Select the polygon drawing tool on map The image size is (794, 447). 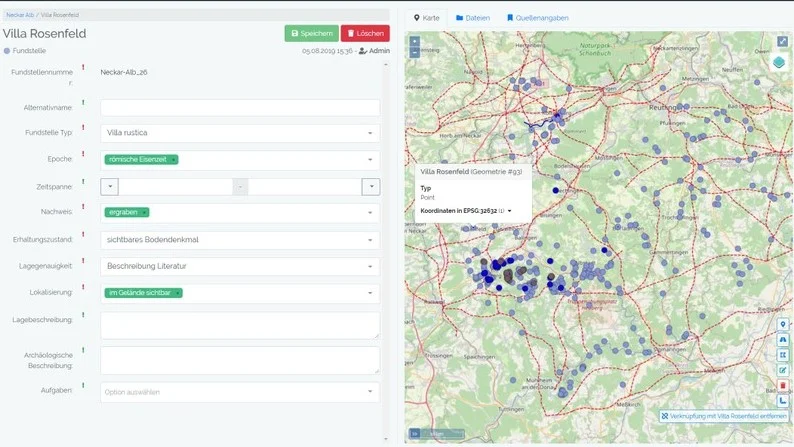(x=782, y=355)
